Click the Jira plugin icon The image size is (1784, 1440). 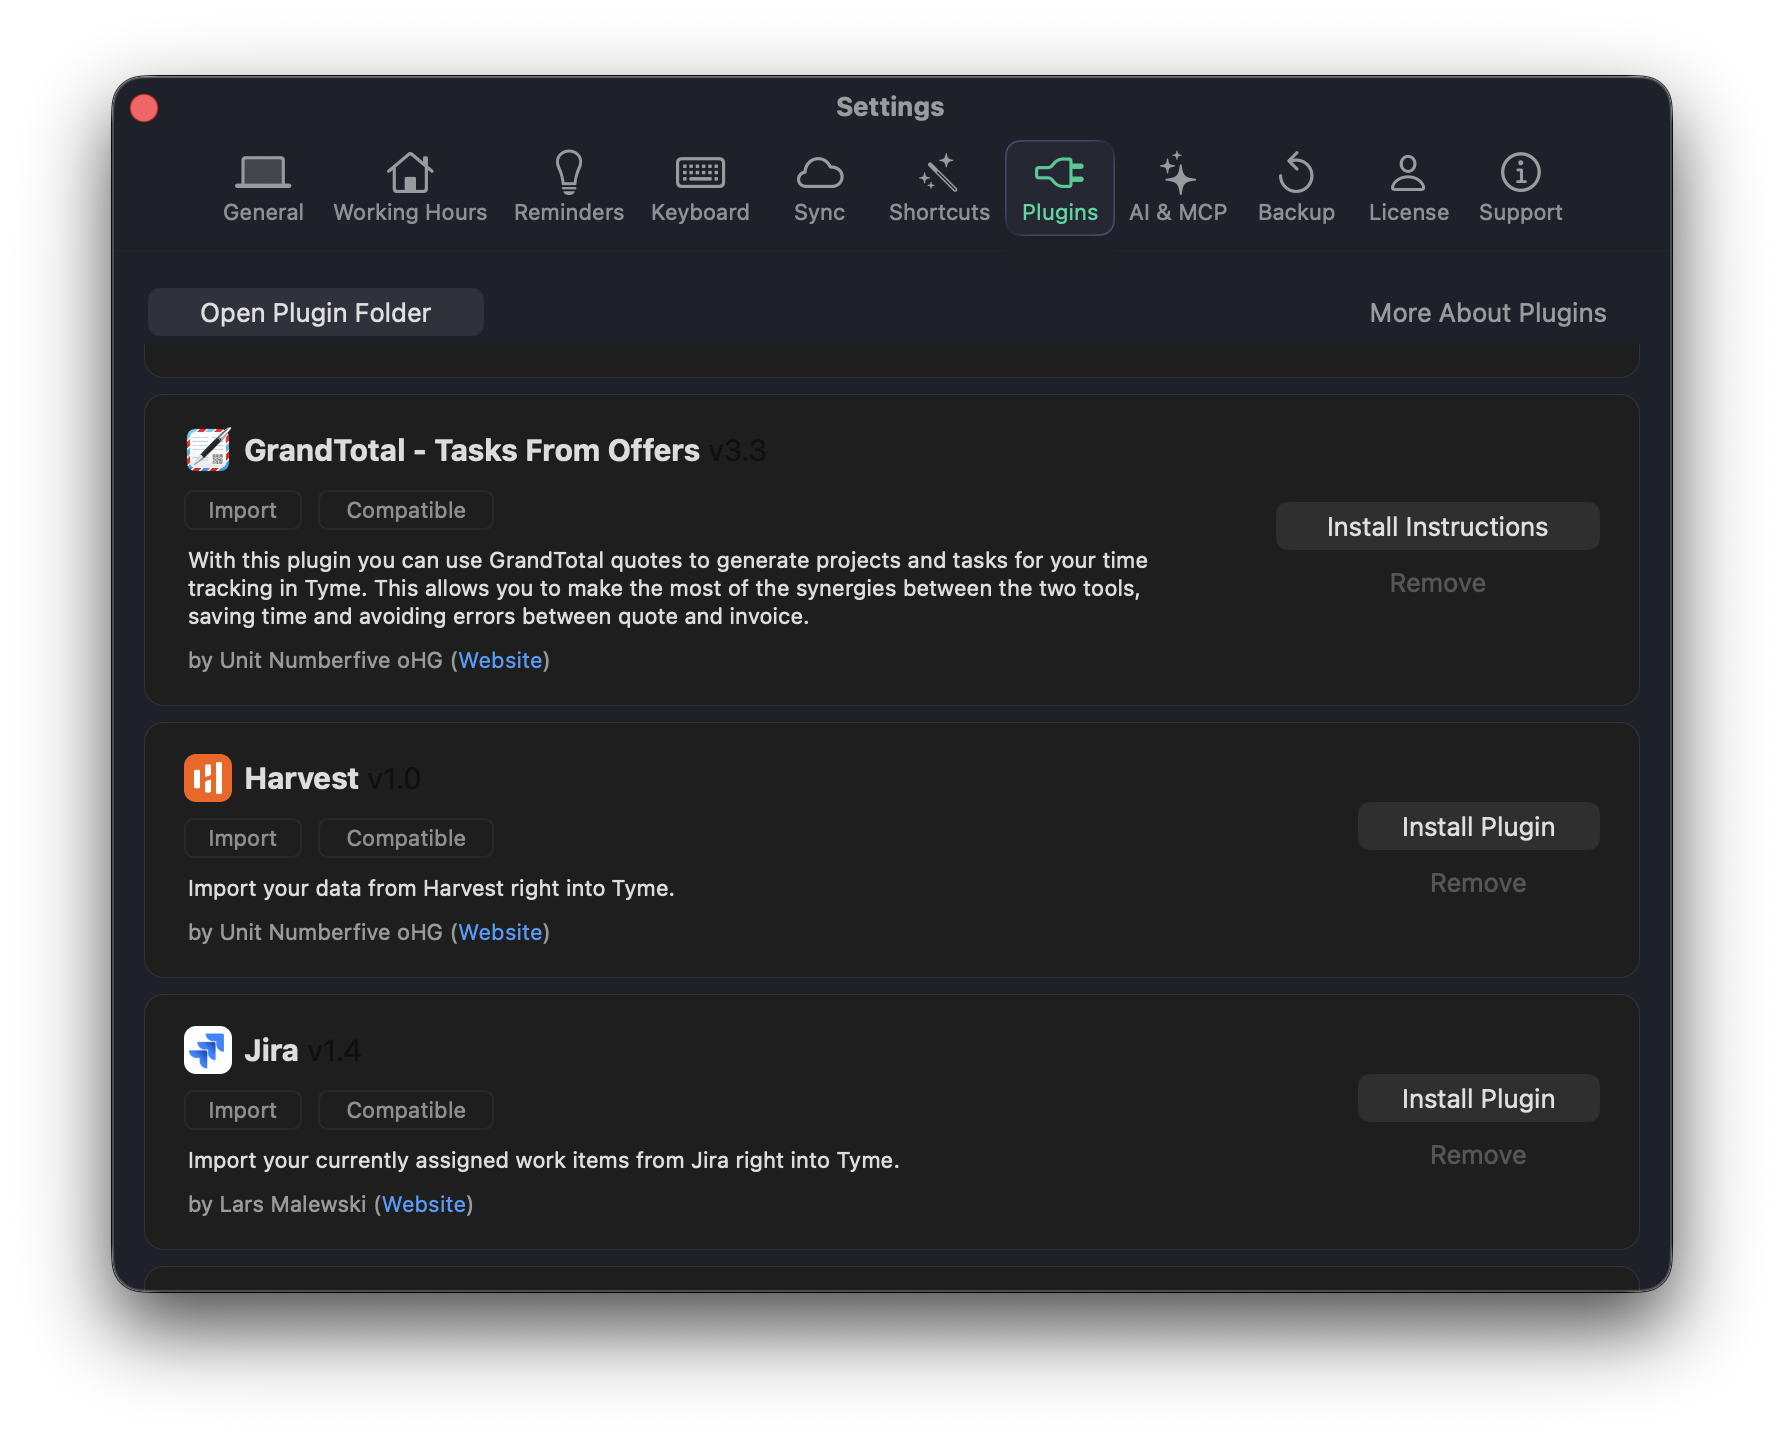208,1050
